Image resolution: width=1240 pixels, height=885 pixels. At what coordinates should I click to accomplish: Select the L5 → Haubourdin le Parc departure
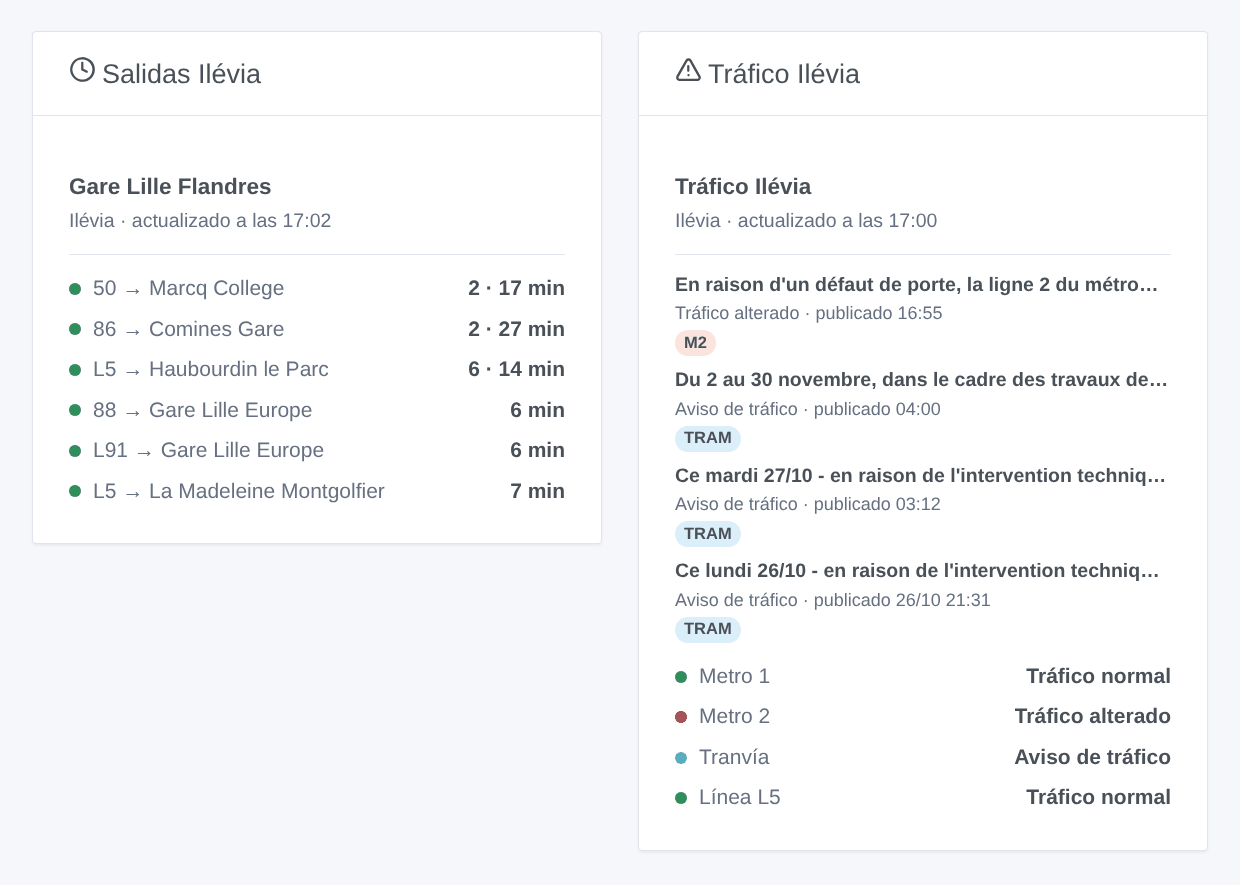click(x=317, y=370)
